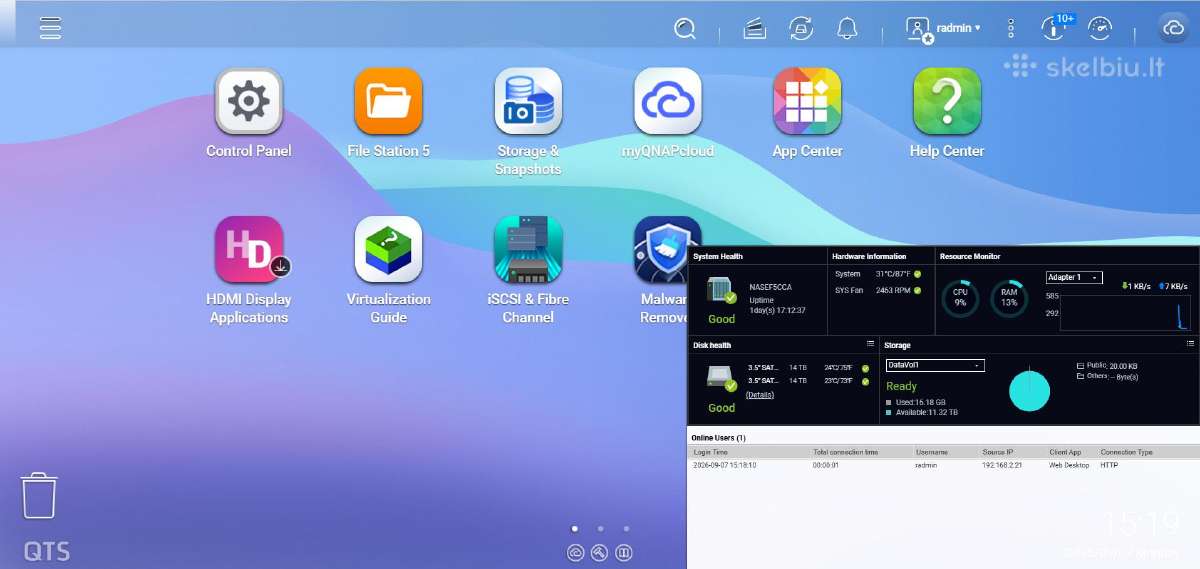Select second disk row 23°C/73°F
1200x569 pixels.
click(808, 381)
